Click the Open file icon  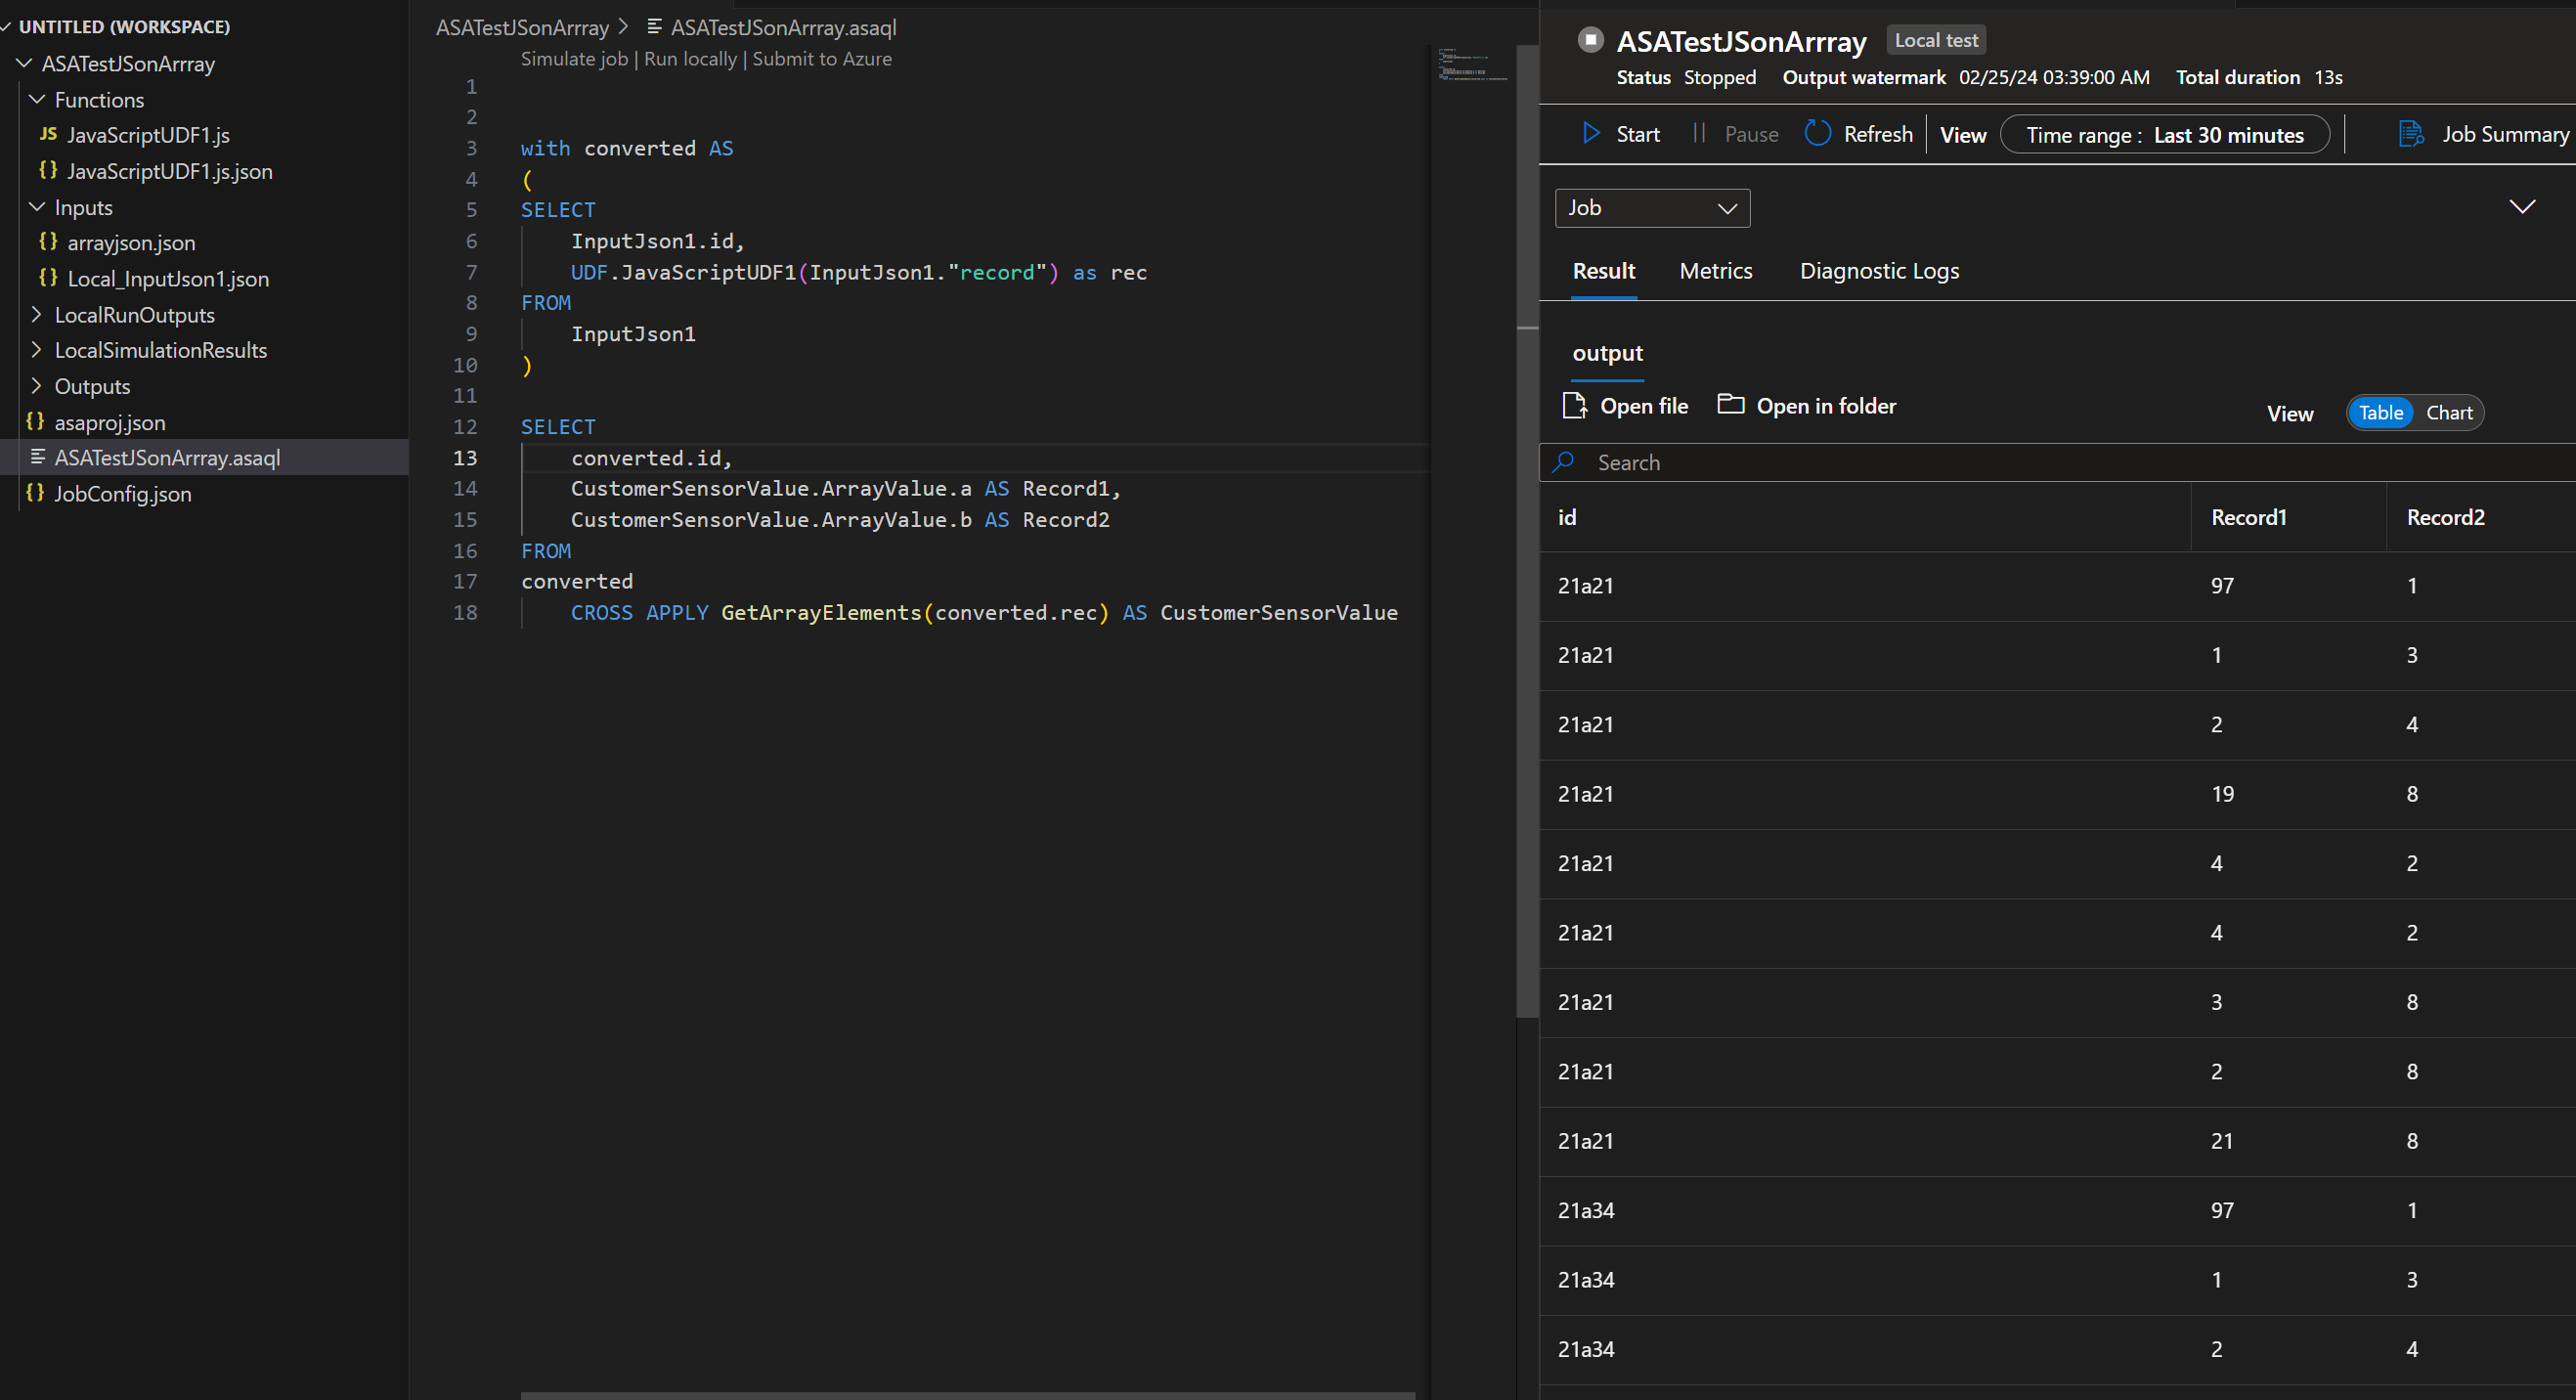tap(1574, 405)
